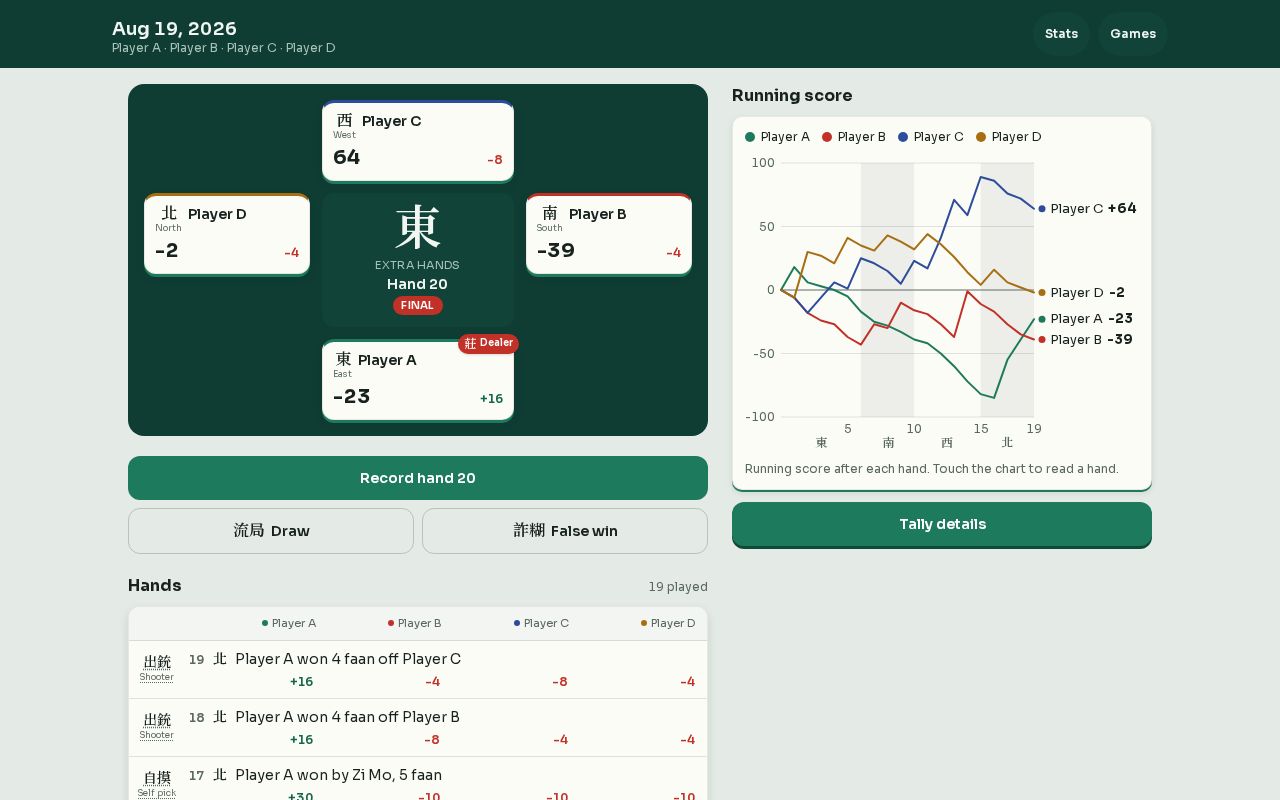Record a 流局 Draw
1280x800 pixels.
pos(271,531)
